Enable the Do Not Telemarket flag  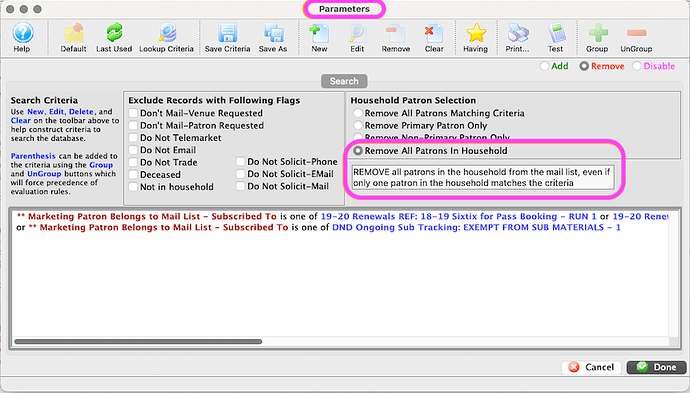point(133,138)
